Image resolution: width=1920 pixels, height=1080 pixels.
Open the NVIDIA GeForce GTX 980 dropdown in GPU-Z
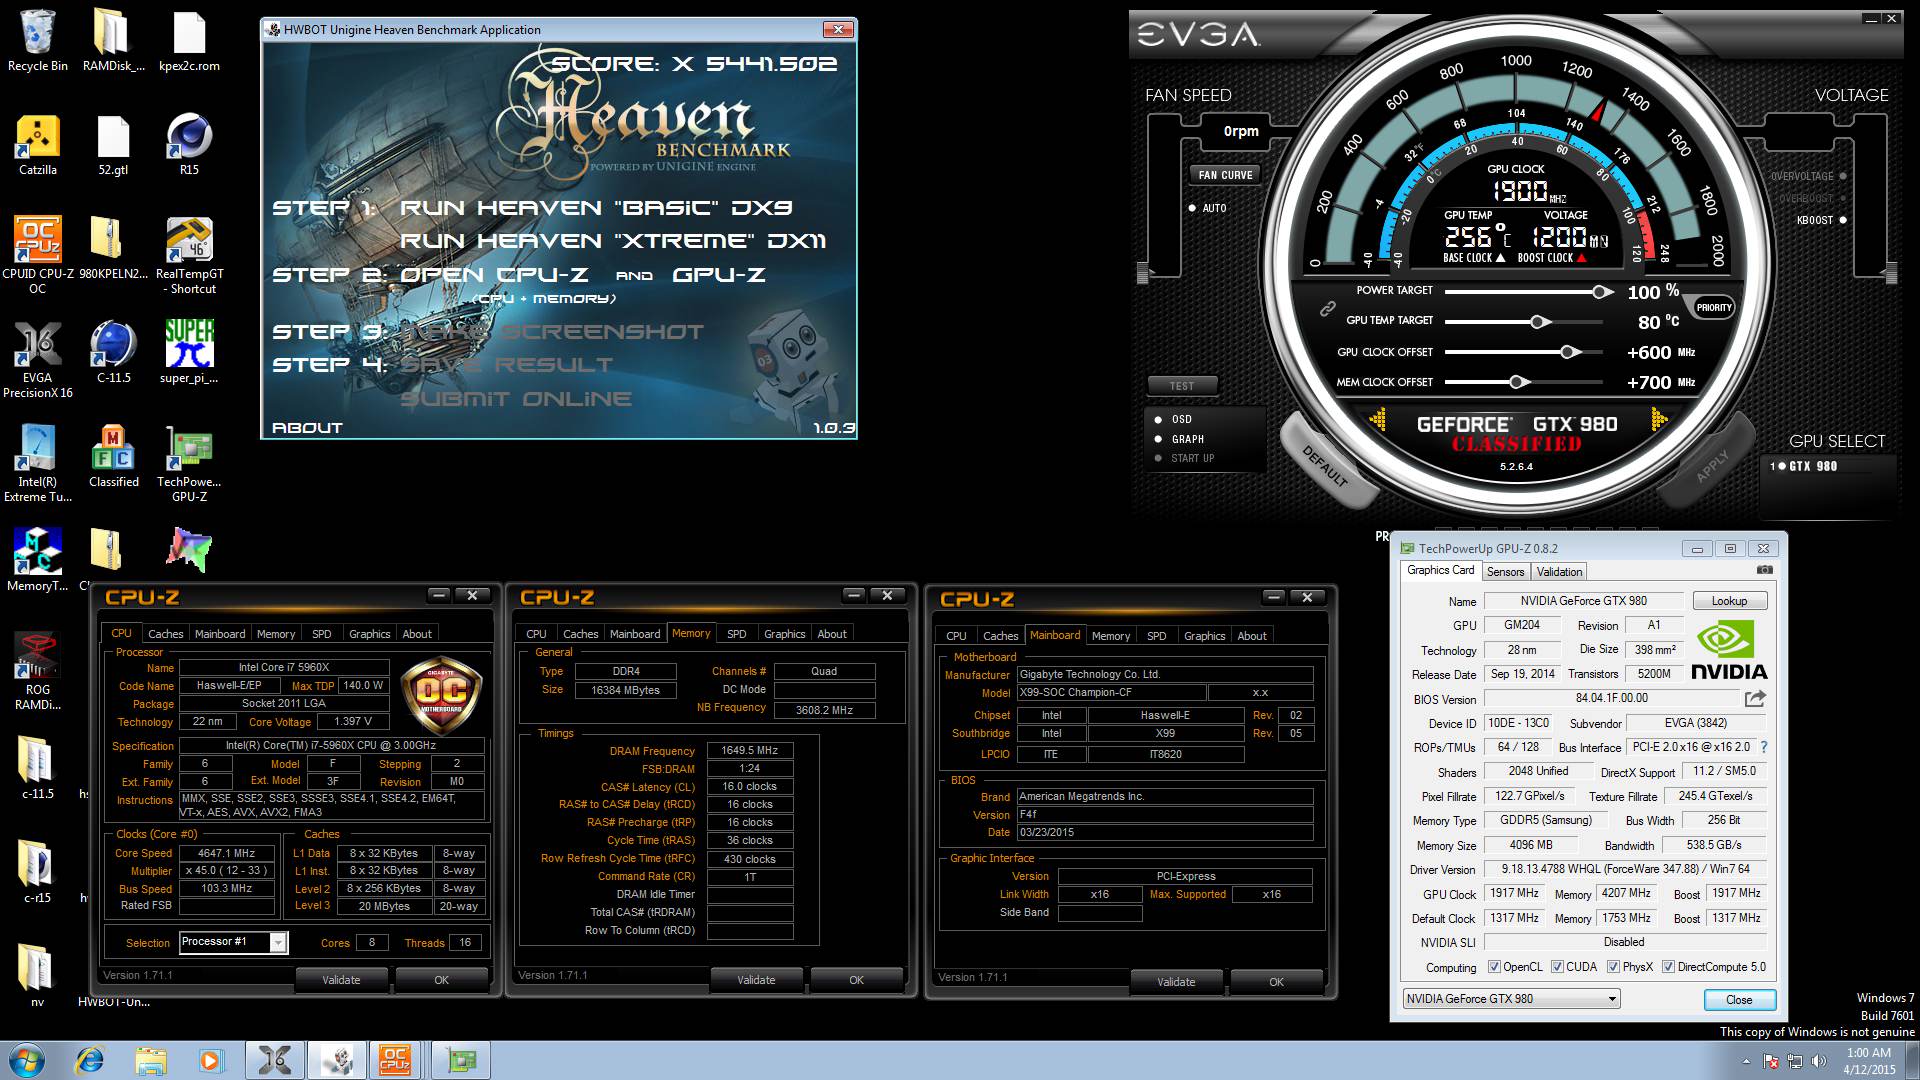1511,999
